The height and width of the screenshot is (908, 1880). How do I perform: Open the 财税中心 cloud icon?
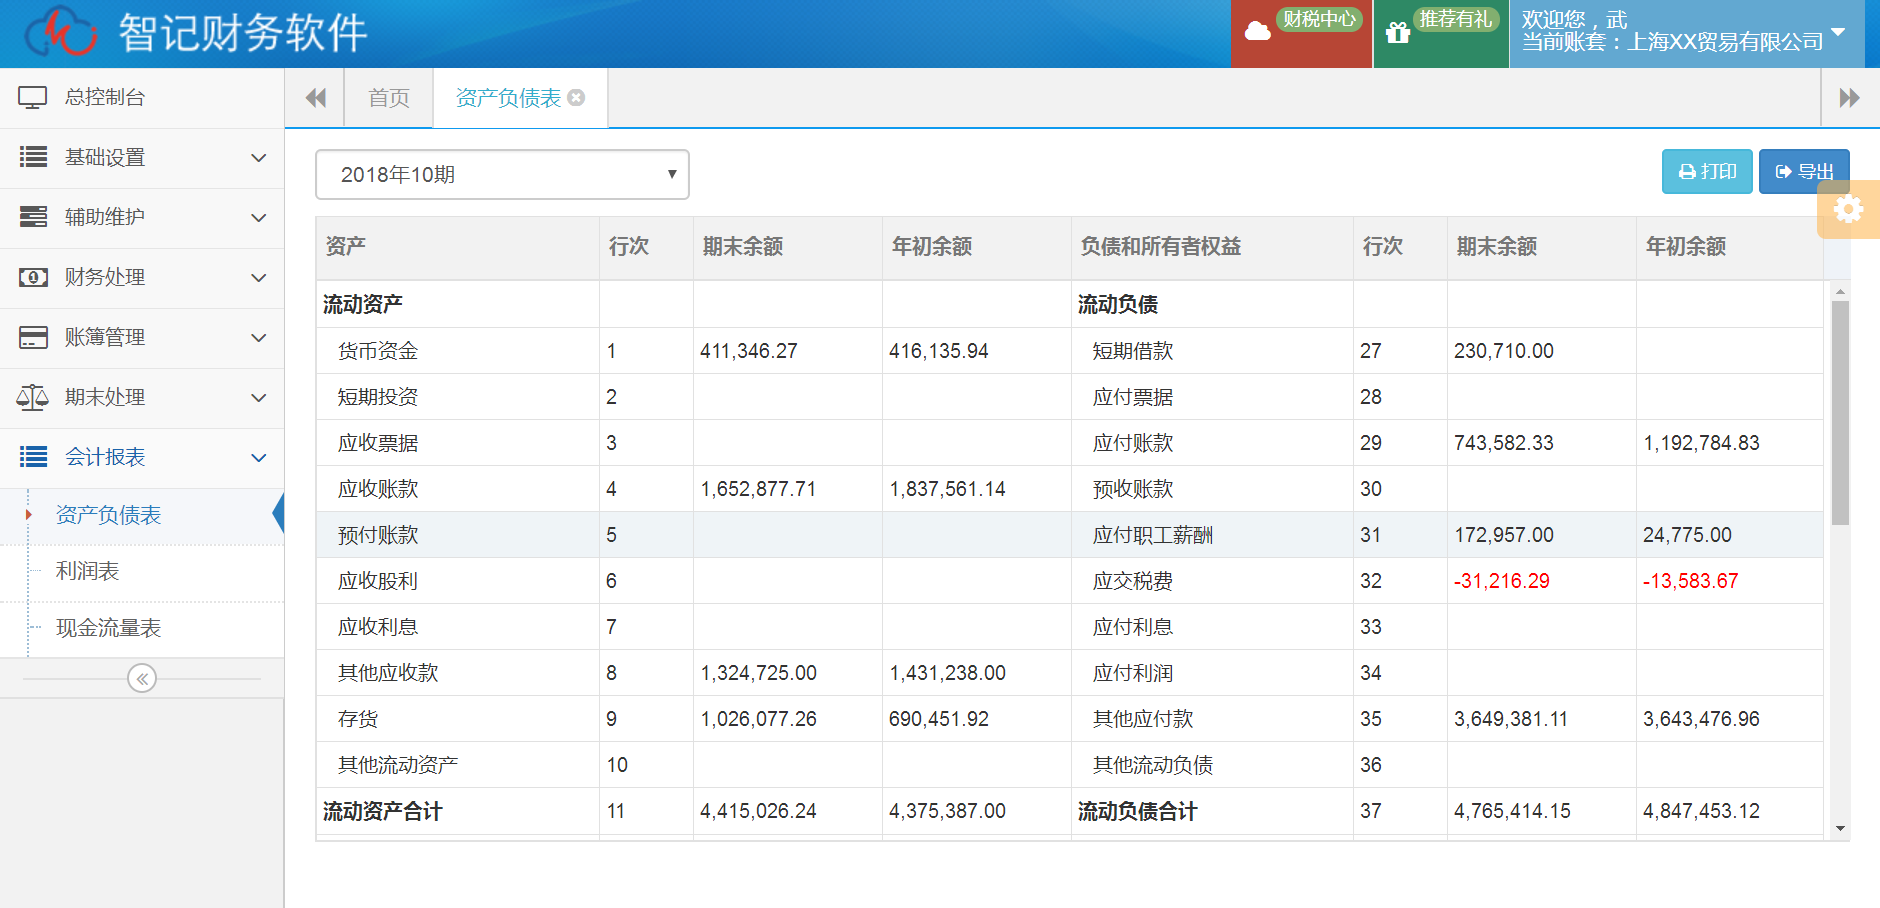(x=1257, y=33)
